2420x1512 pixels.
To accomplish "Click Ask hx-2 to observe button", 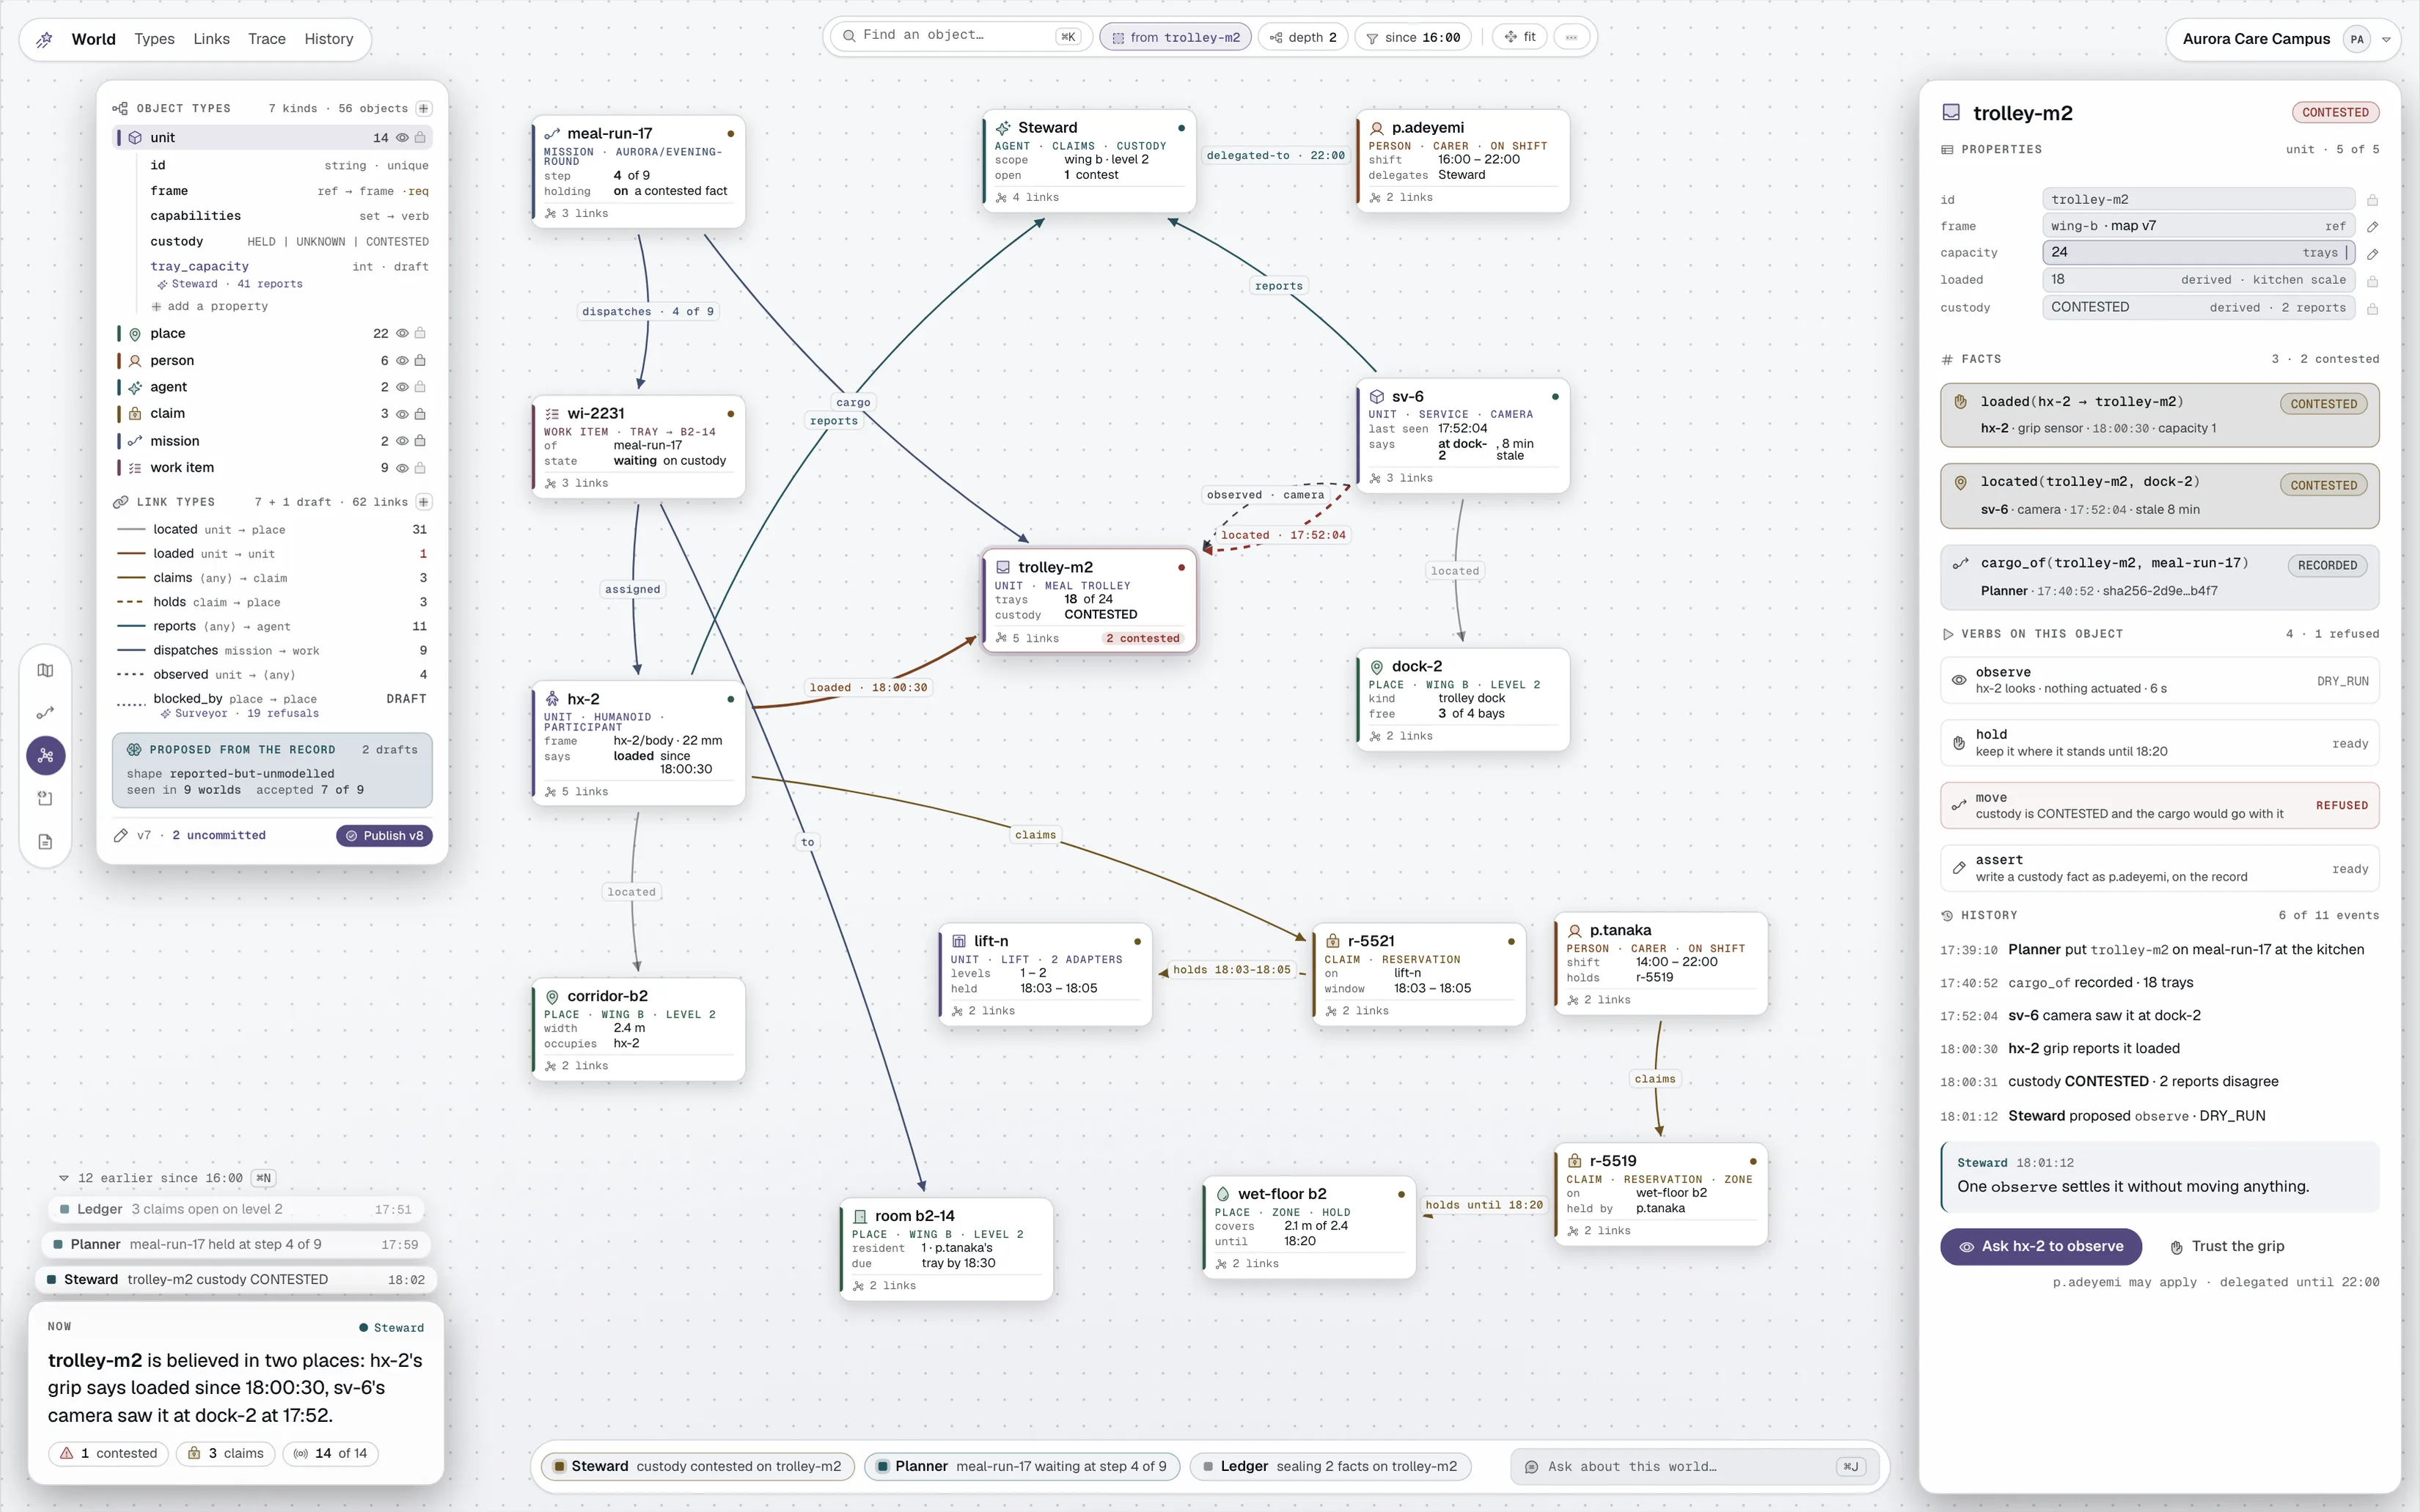I will pos(2040,1246).
